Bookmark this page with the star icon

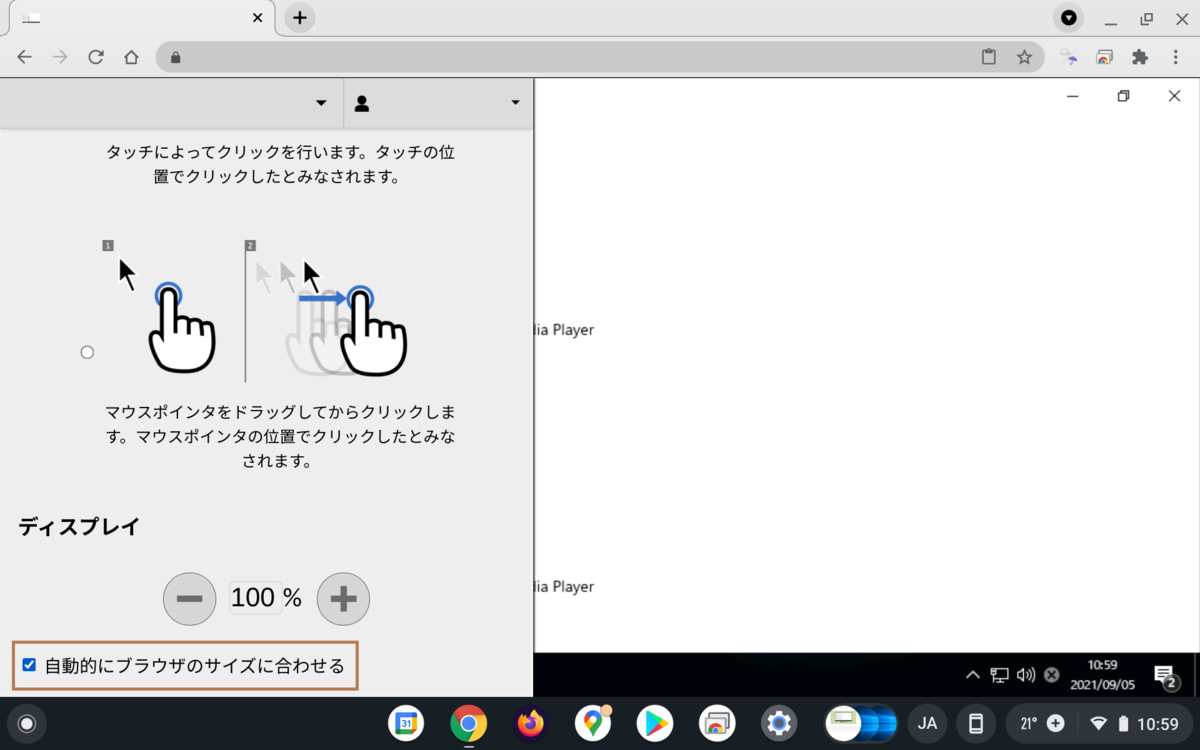[x=1024, y=57]
